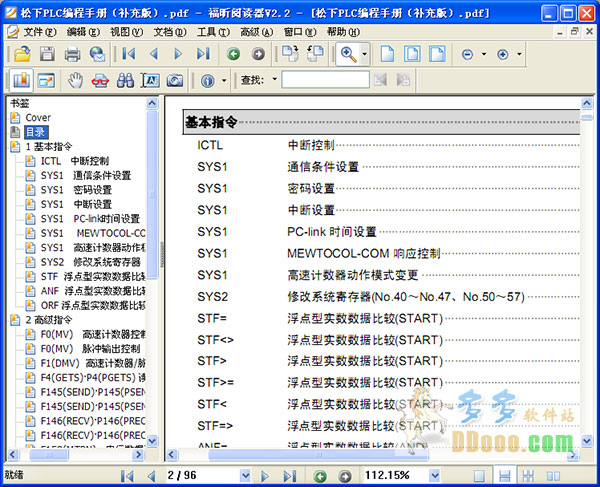Open dropdown next to info icon
Viewport: 600px width, 487px height.
pos(224,80)
